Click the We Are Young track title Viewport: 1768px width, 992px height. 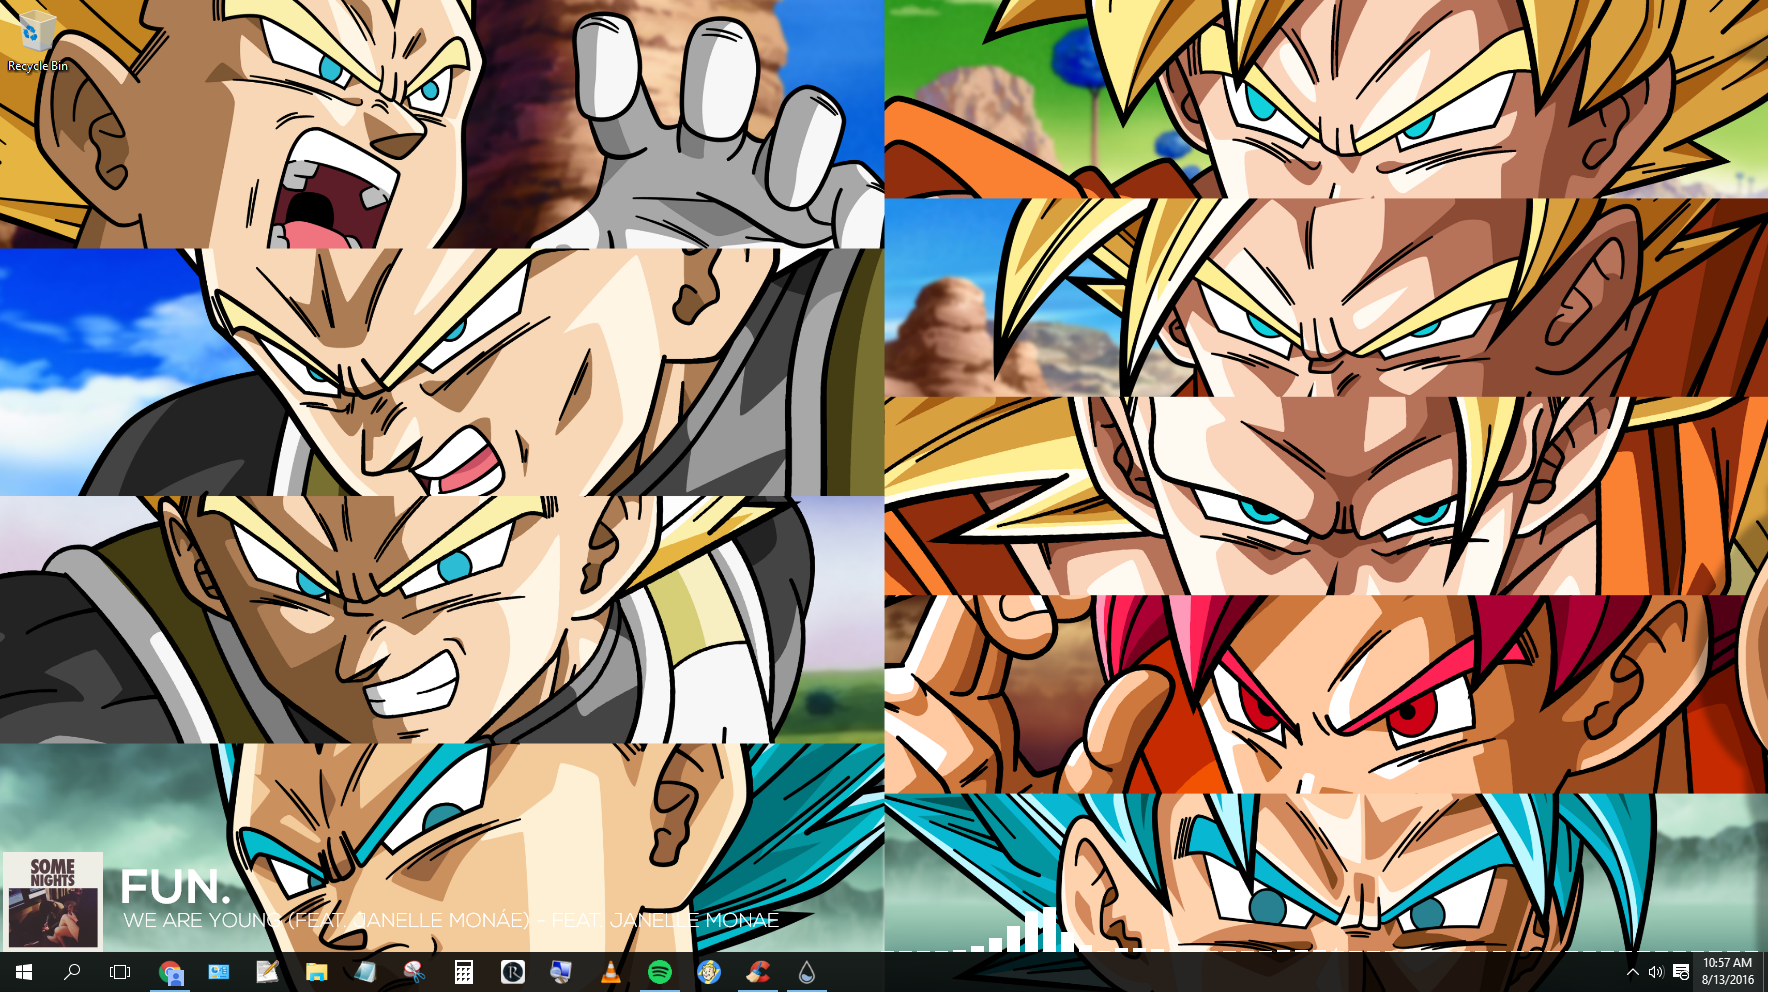[x=450, y=920]
